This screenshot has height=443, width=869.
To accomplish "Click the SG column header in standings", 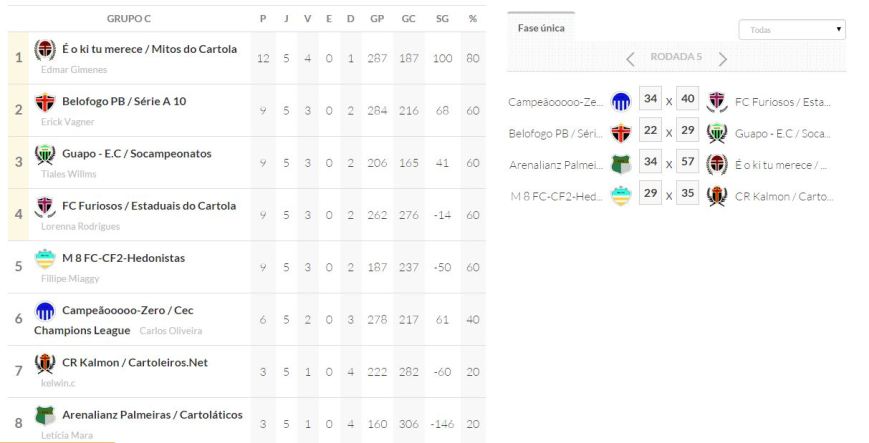I will click(443, 19).
